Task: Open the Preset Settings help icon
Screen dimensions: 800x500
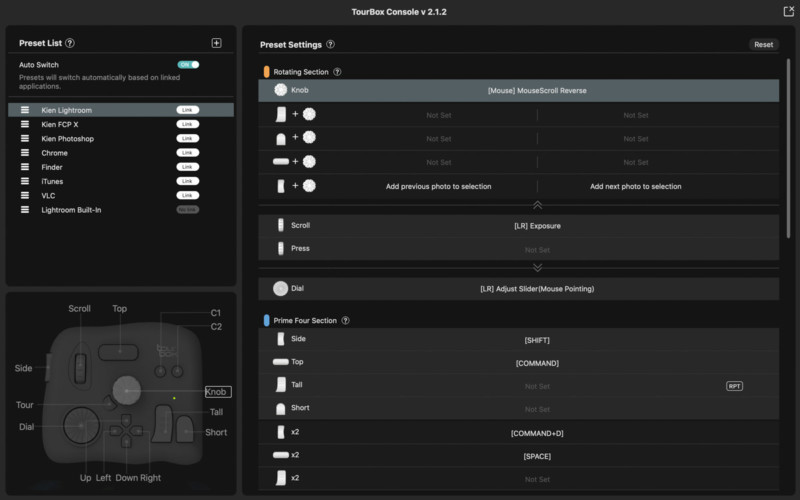Action: tap(331, 44)
